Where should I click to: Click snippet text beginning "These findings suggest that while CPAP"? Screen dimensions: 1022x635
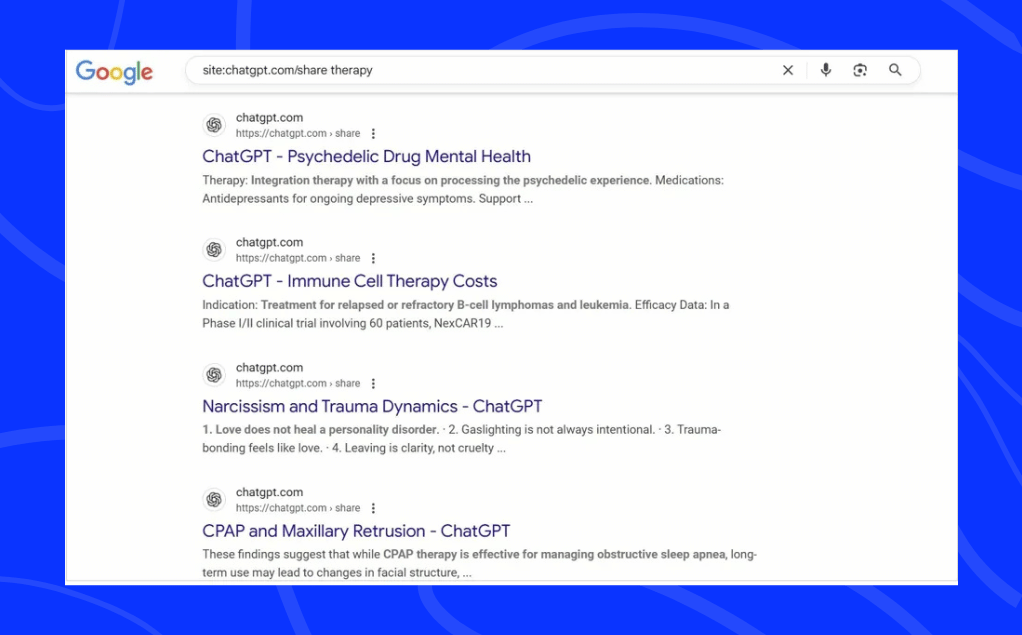click(479, 563)
